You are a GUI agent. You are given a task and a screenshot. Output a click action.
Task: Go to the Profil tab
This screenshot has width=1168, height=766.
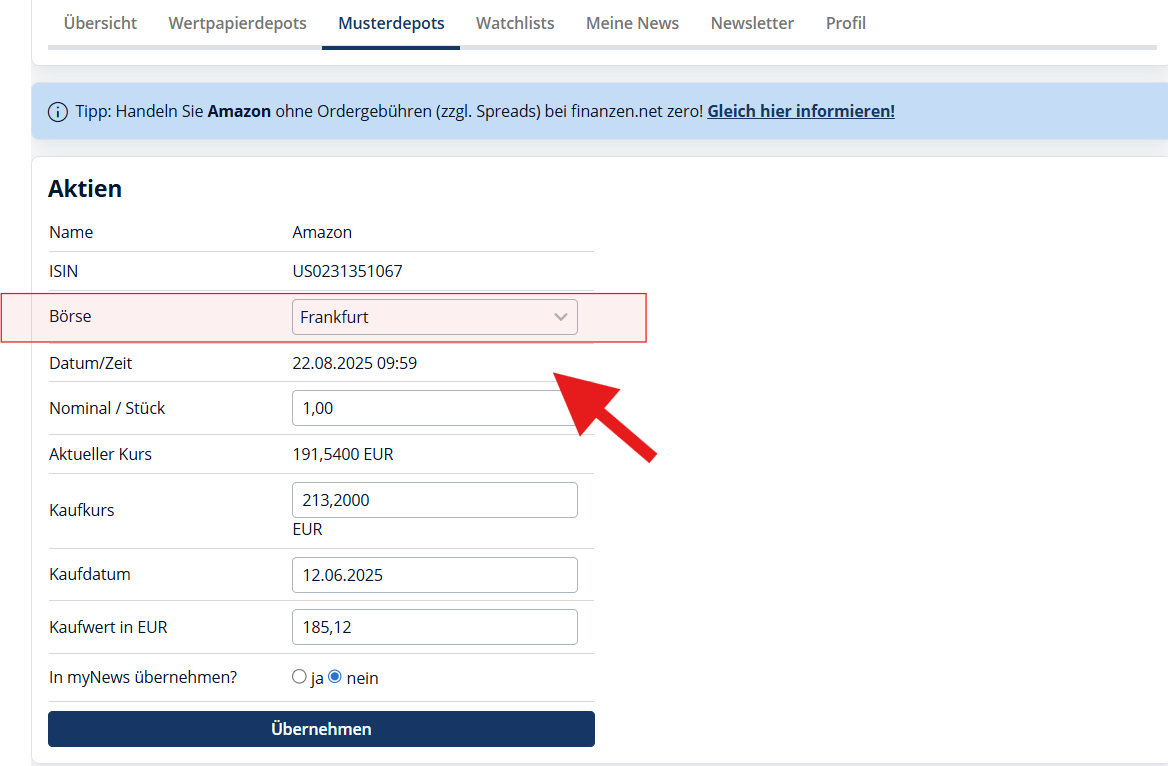[845, 23]
